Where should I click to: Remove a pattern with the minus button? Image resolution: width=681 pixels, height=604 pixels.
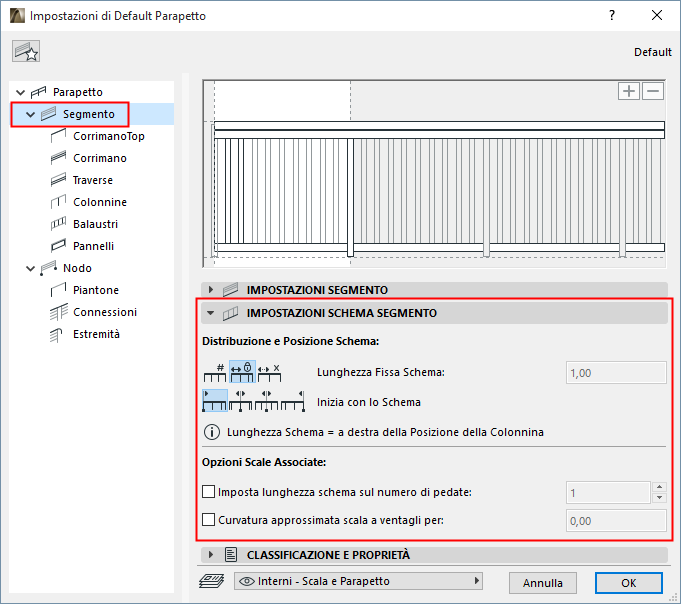653,91
